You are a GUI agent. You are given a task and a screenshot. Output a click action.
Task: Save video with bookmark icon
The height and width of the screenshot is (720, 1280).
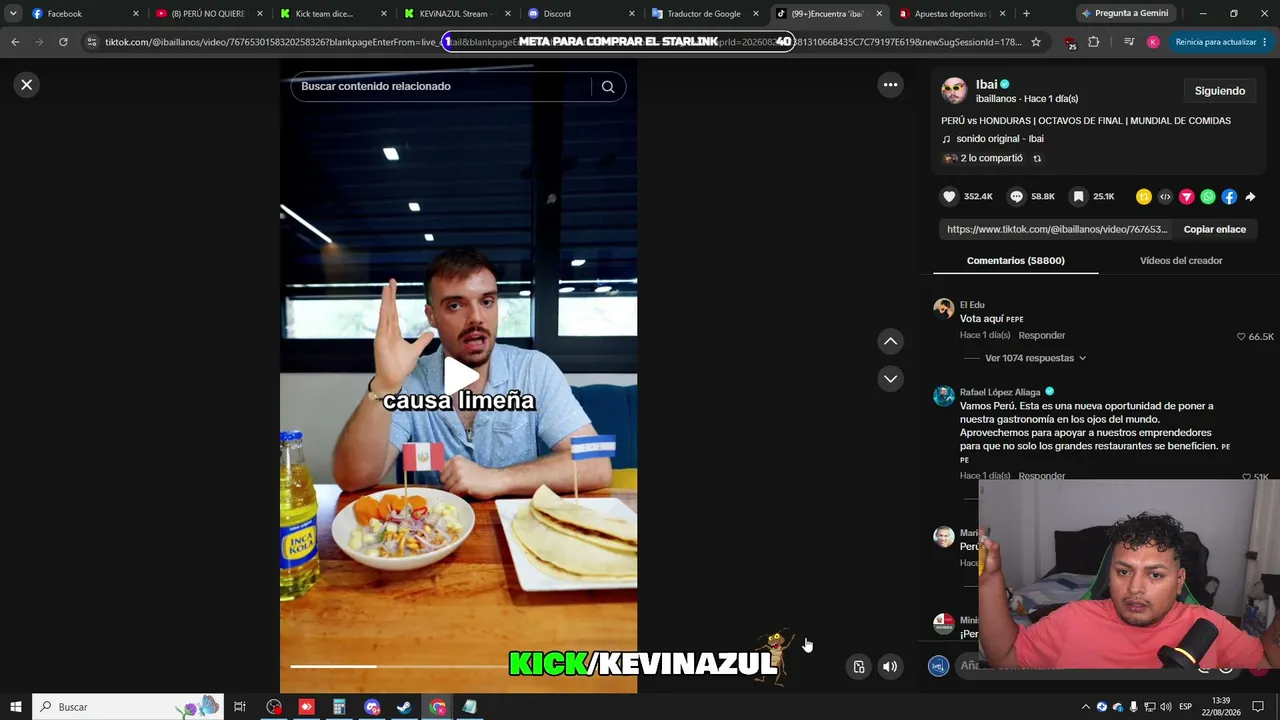[x=1078, y=197]
